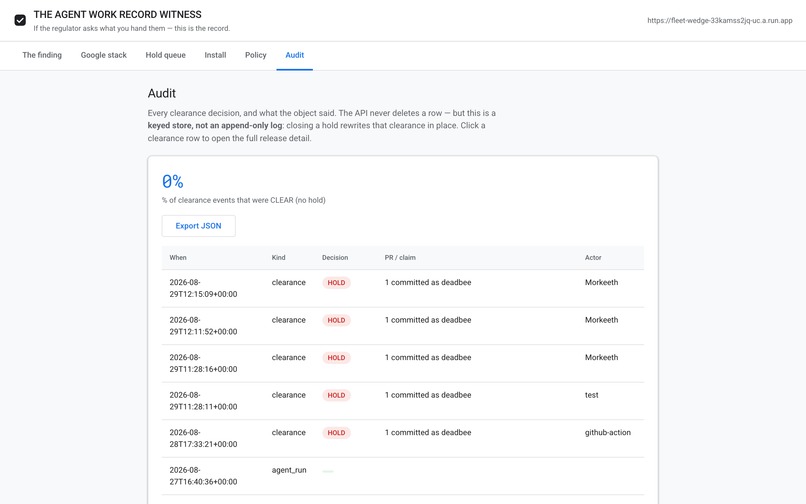Image resolution: width=806 pixels, height=504 pixels.
Task: Click the Audit page heading
Action: coord(162,93)
